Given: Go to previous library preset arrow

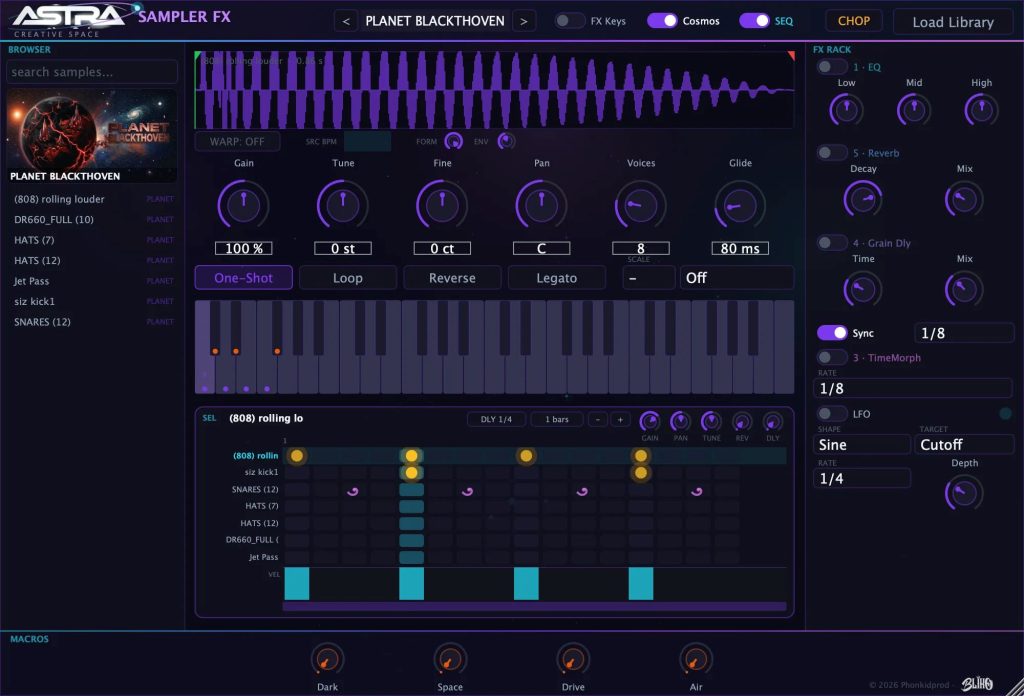Looking at the screenshot, I should click(346, 21).
